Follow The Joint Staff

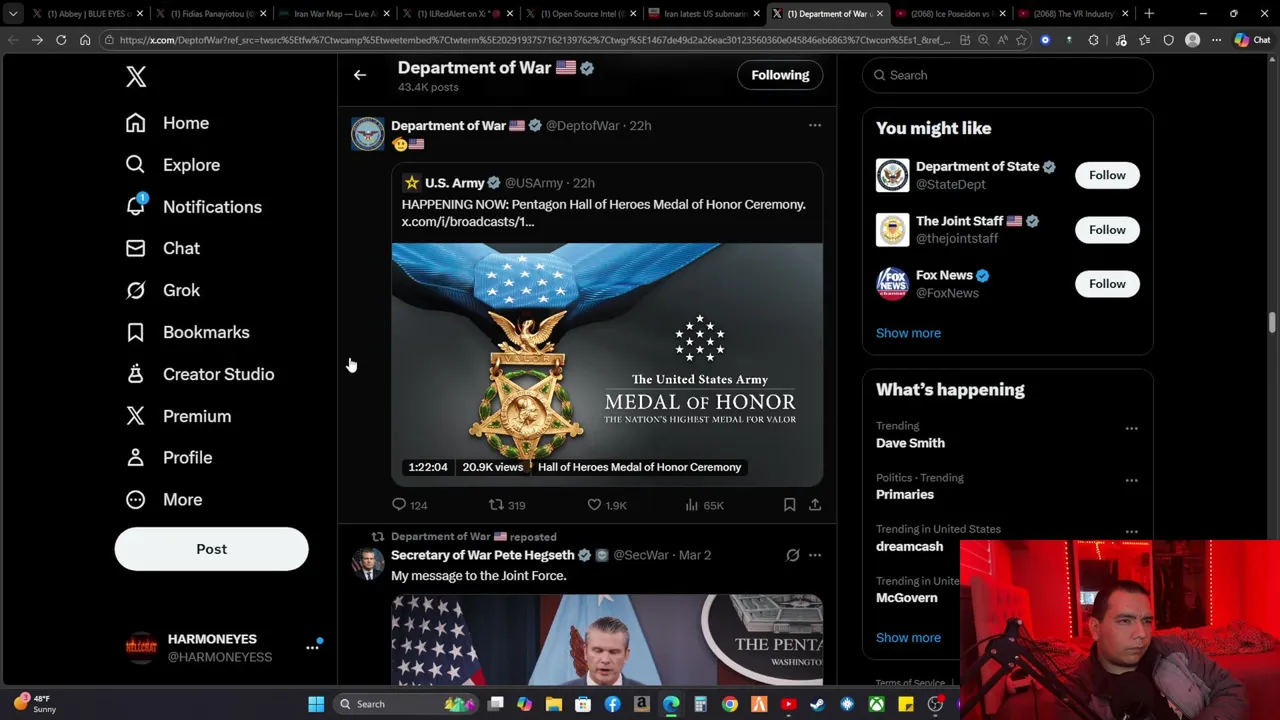tap(1107, 230)
